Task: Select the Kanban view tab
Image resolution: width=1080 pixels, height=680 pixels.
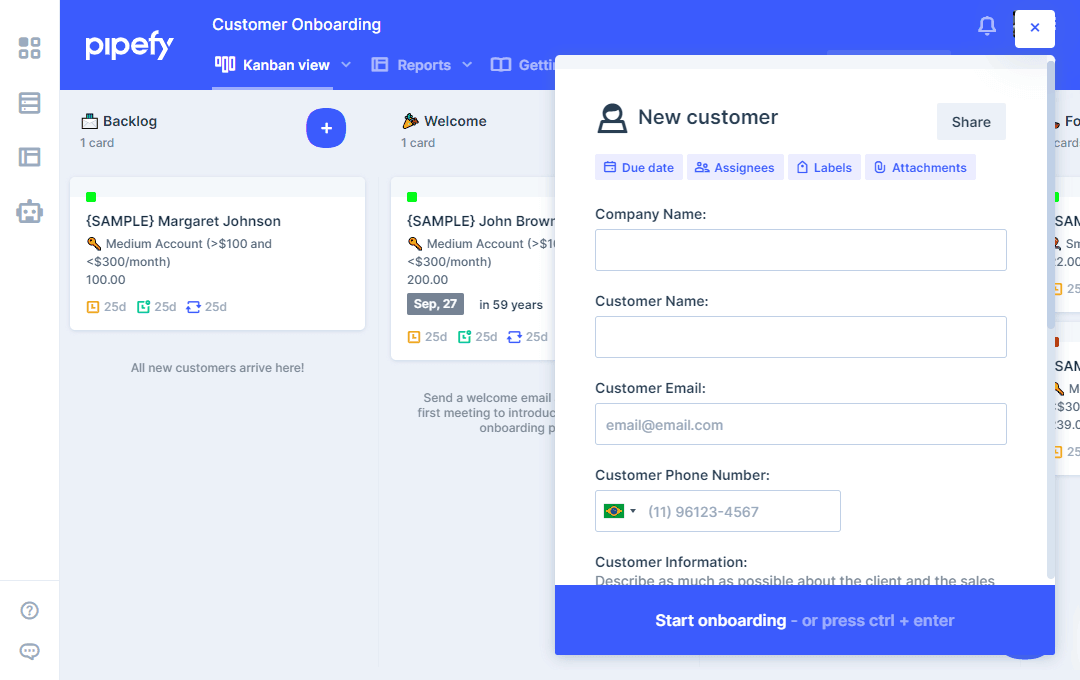Action: tap(273, 65)
